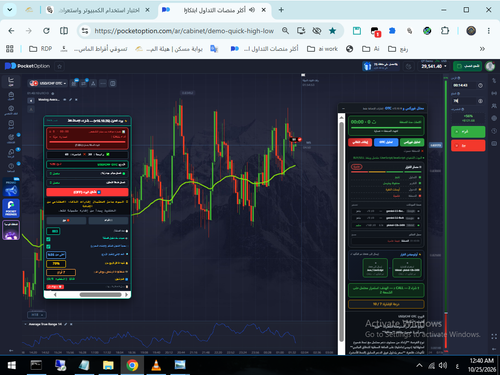Minimize the right analyzer panel with dash

(x=344, y=108)
